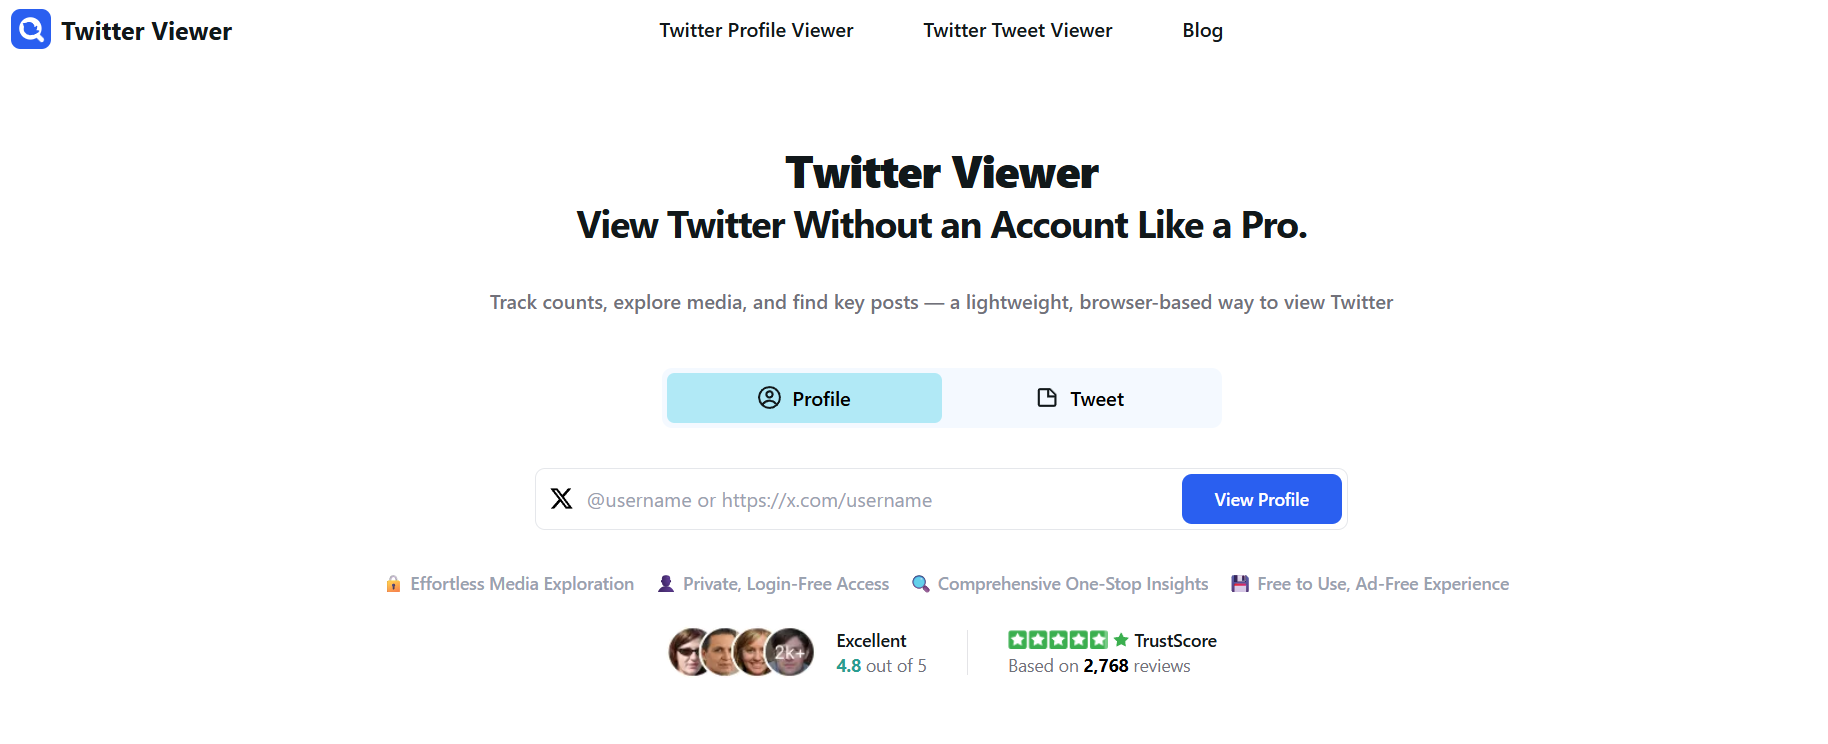Click the 4.8 out of 5 rating

[x=881, y=666]
